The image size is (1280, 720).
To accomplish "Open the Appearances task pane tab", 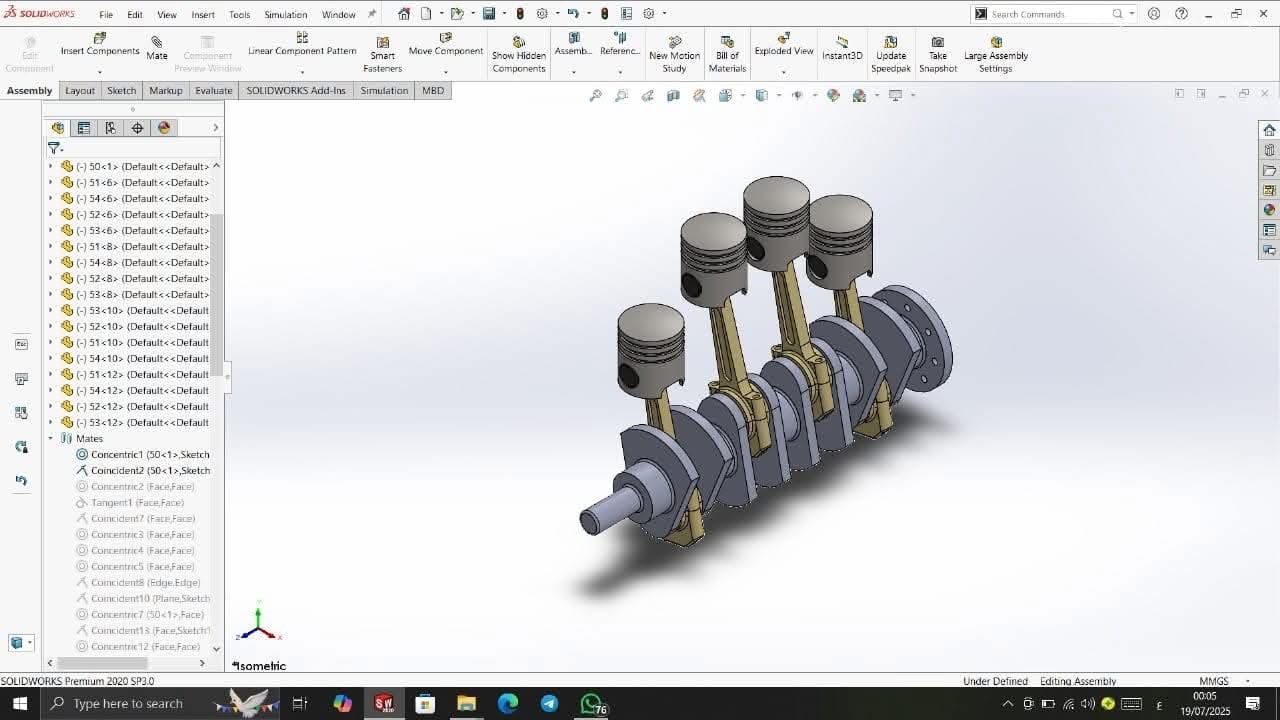I will coord(1269,210).
